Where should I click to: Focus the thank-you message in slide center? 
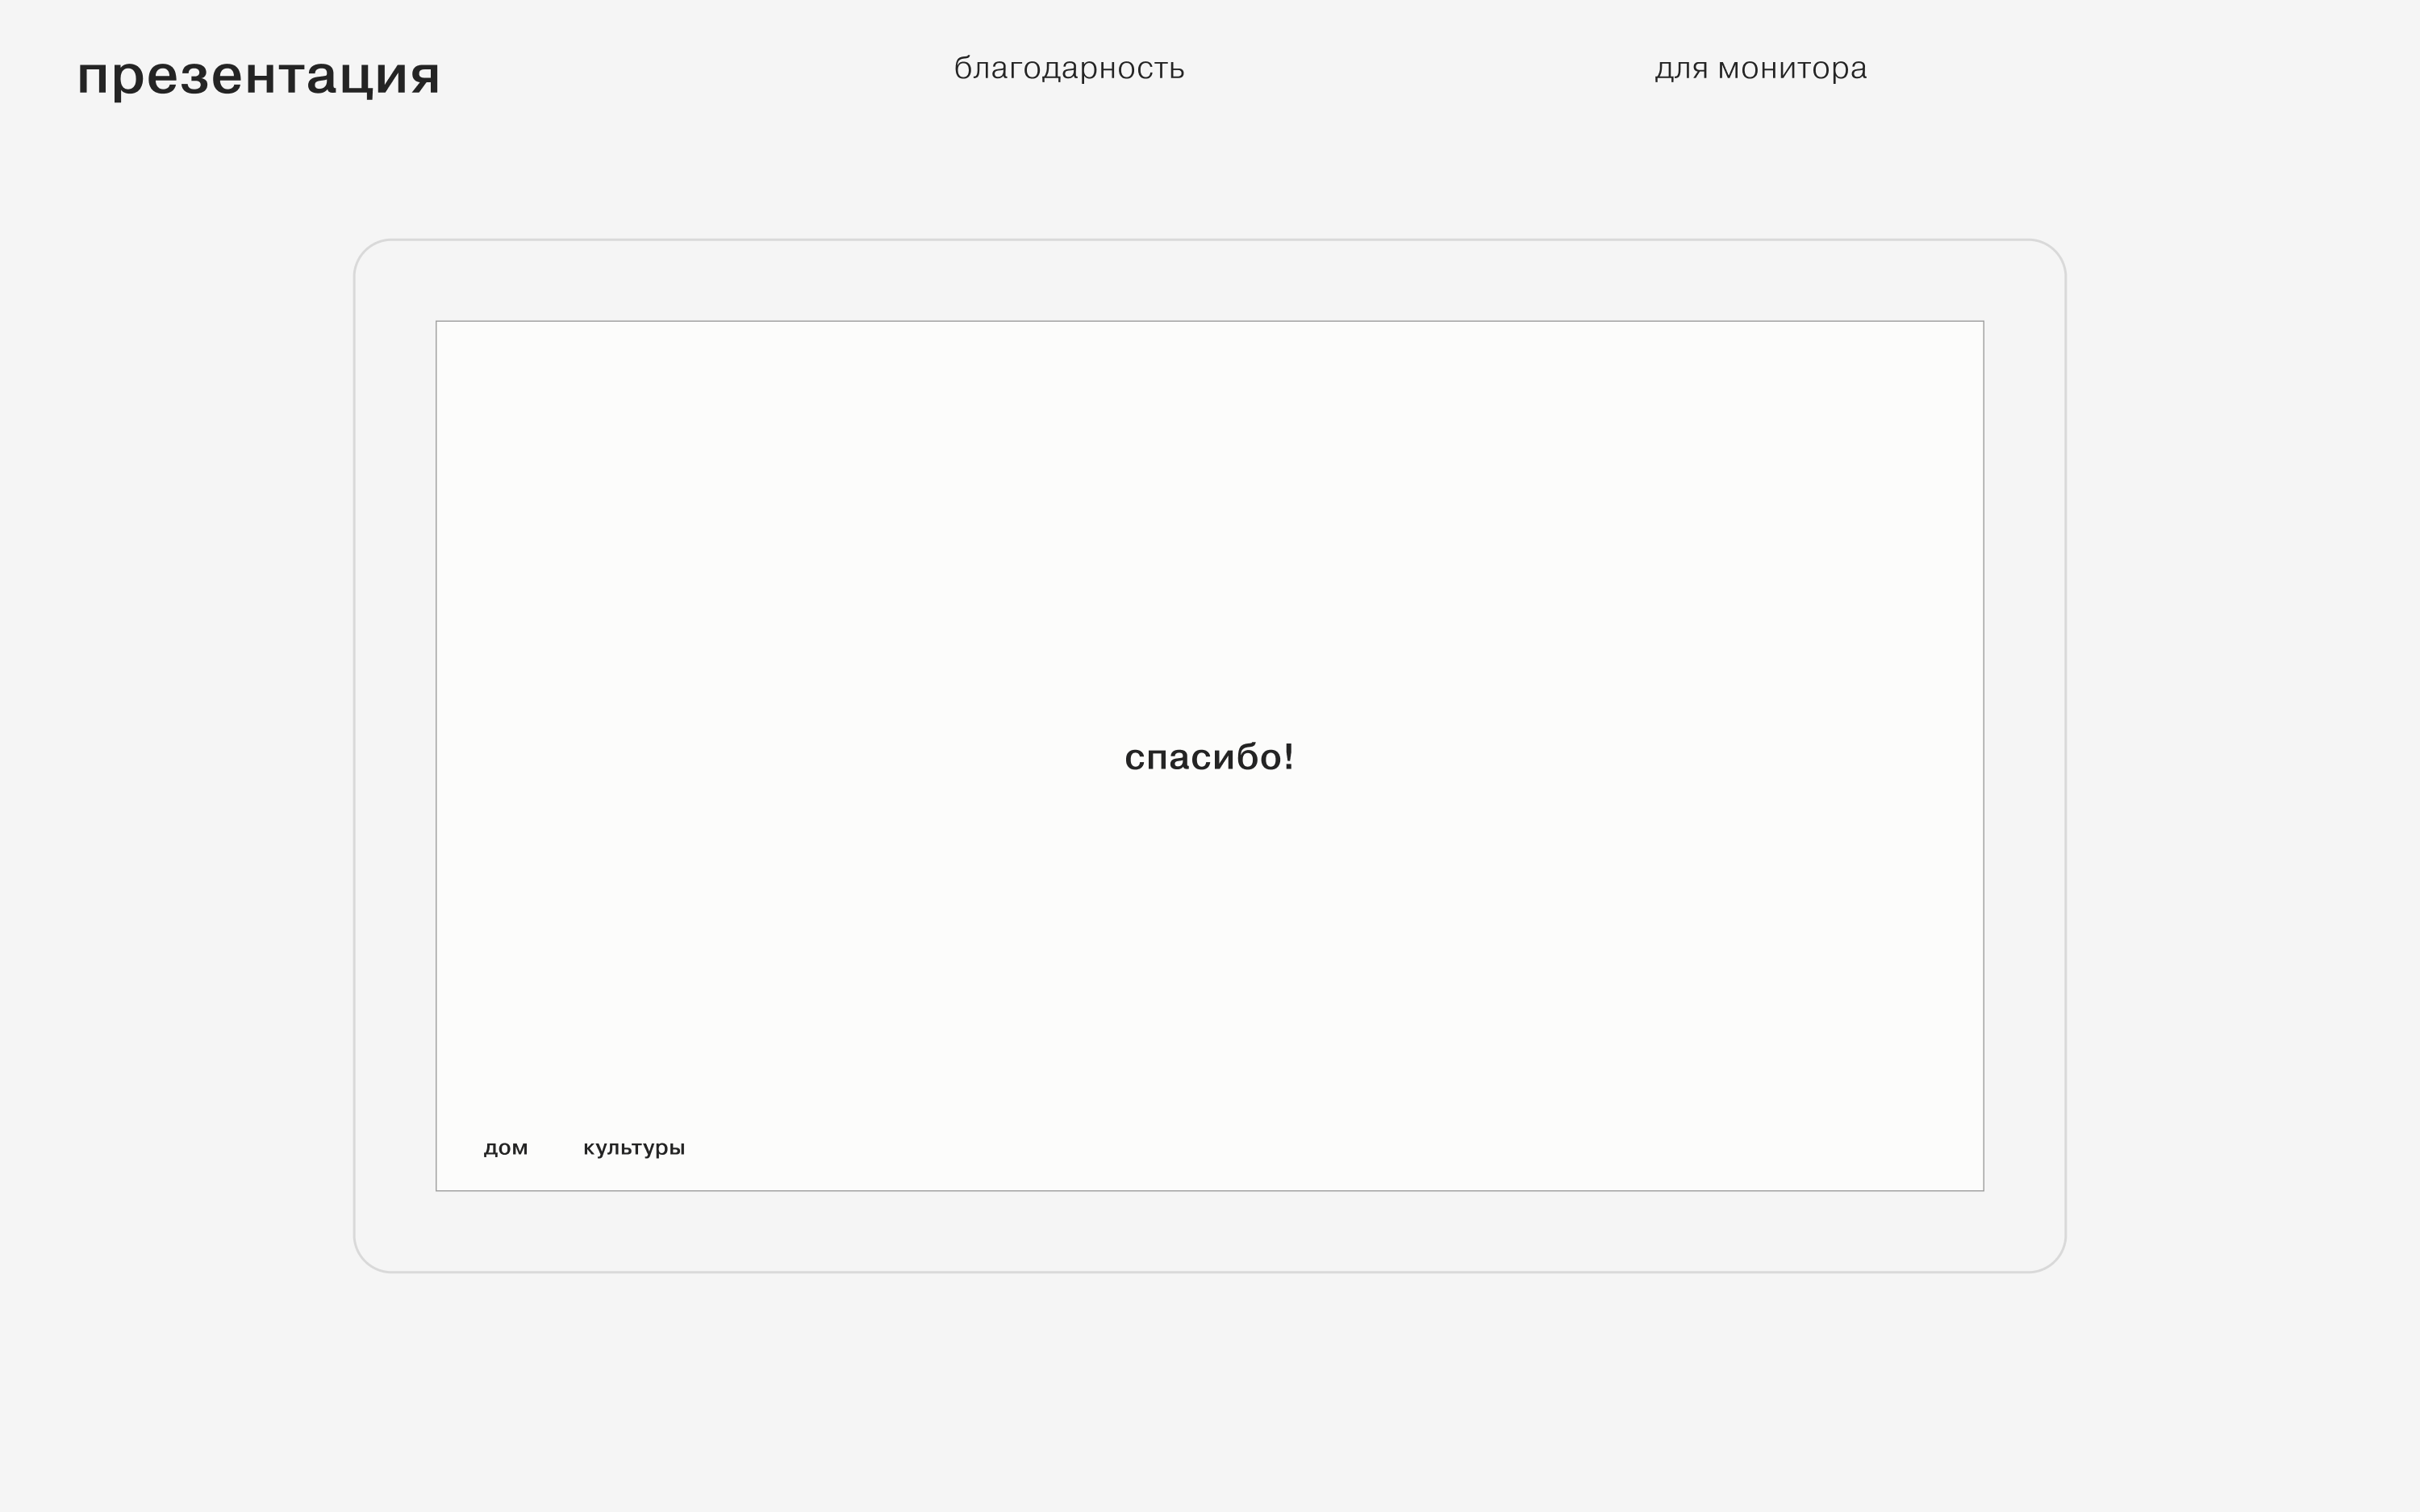pos(1209,757)
